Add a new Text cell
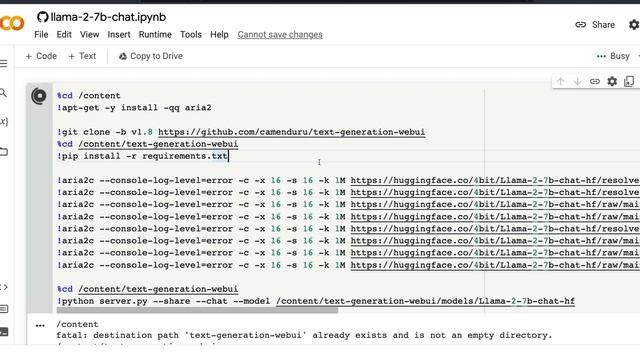The width and height of the screenshot is (640, 360). [82, 56]
